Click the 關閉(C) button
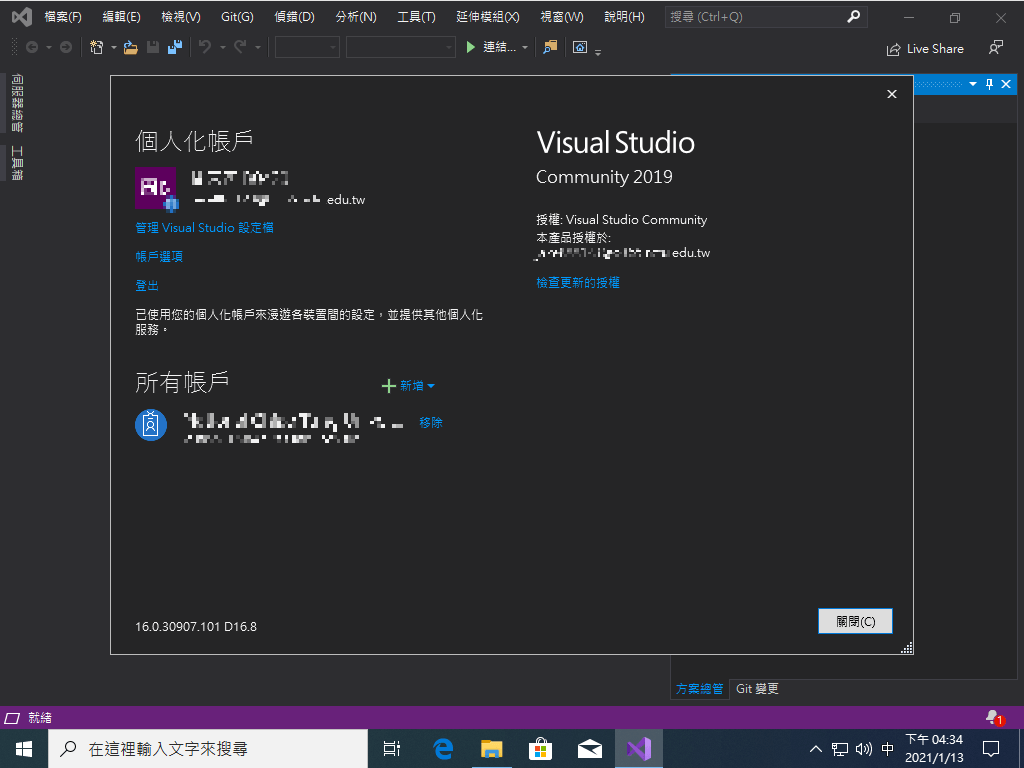 click(855, 621)
